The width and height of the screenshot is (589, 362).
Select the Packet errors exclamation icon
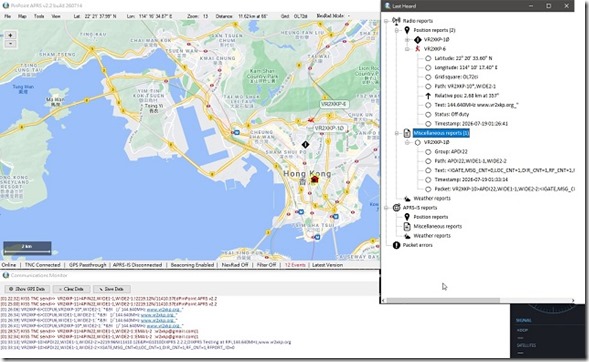(396, 245)
